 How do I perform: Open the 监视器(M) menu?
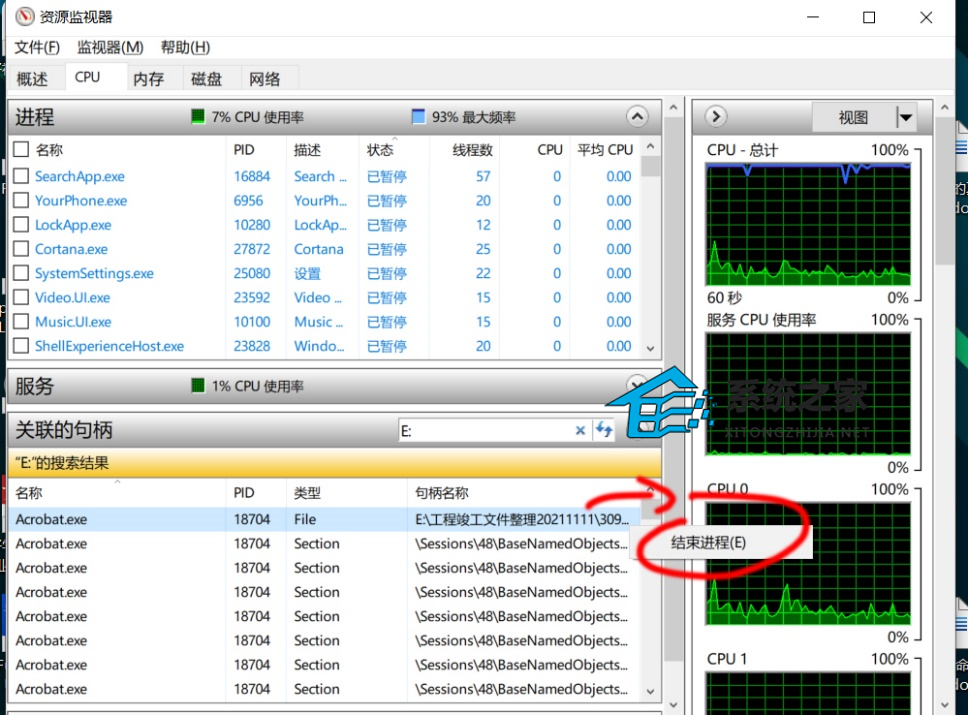(110, 47)
